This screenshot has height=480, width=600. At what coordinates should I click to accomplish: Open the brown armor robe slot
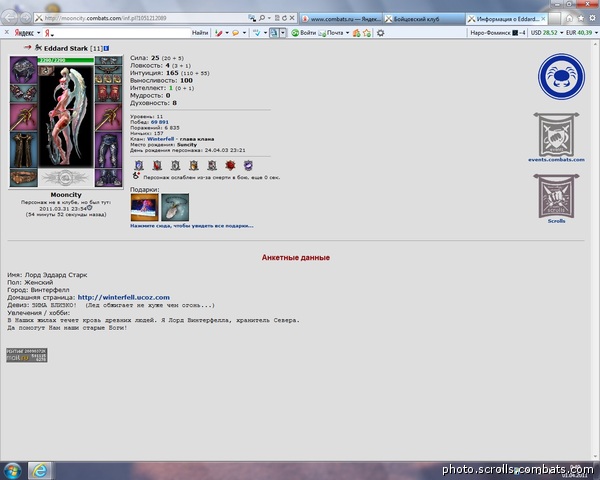(23, 150)
